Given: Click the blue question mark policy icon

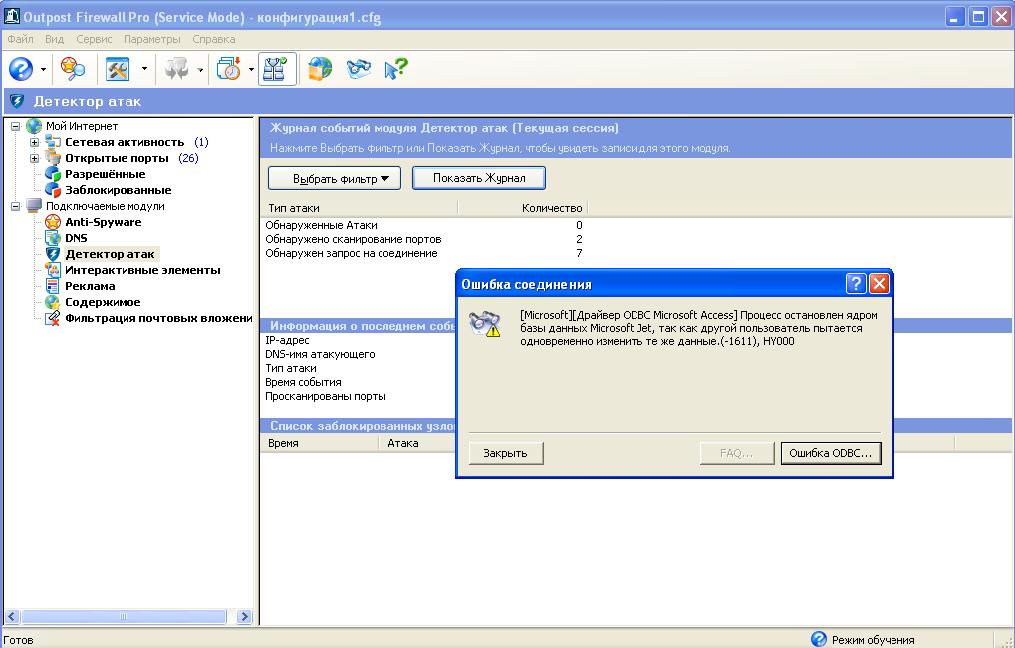Looking at the screenshot, I should pos(21,69).
